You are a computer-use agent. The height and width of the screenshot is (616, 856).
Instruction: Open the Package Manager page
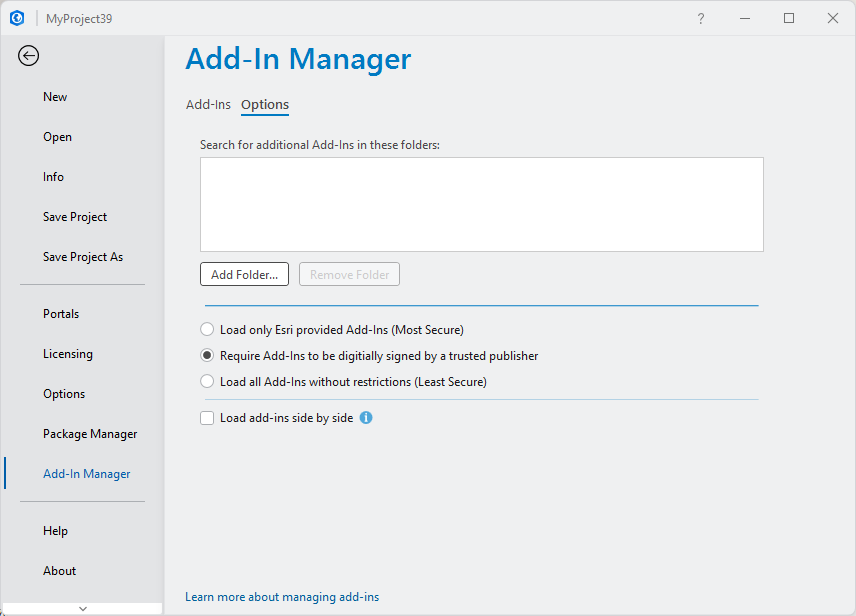pyautogui.click(x=90, y=434)
